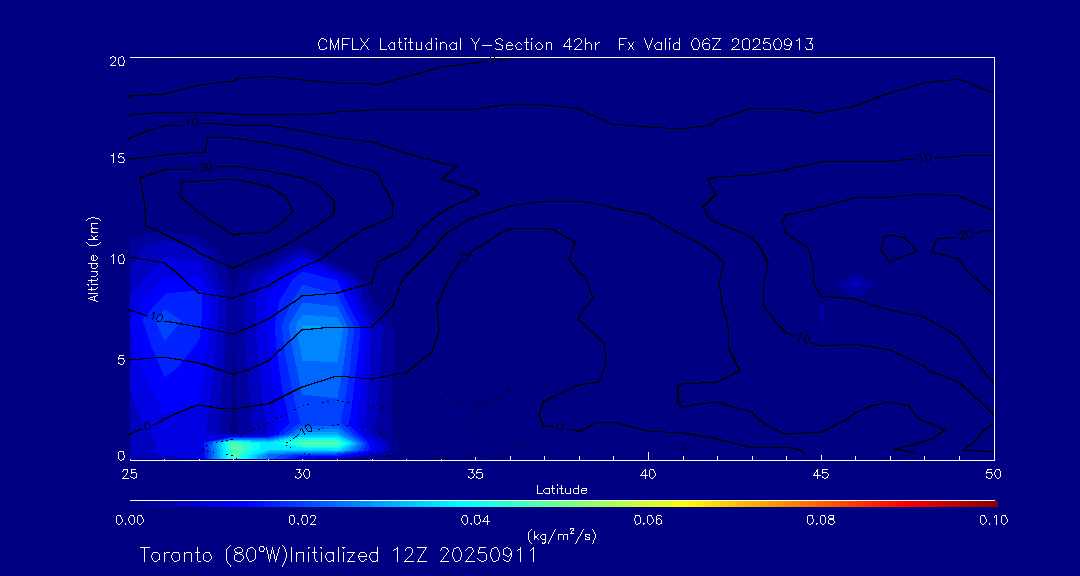Screen dimensions: 1080x576
Task: Click the units label (kg/m²/s)
Action: pyautogui.click(x=561, y=535)
